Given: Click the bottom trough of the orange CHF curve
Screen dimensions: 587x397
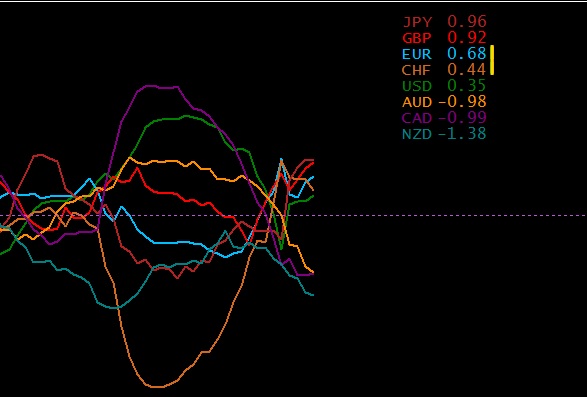Looking at the screenshot, I should pos(157,386).
